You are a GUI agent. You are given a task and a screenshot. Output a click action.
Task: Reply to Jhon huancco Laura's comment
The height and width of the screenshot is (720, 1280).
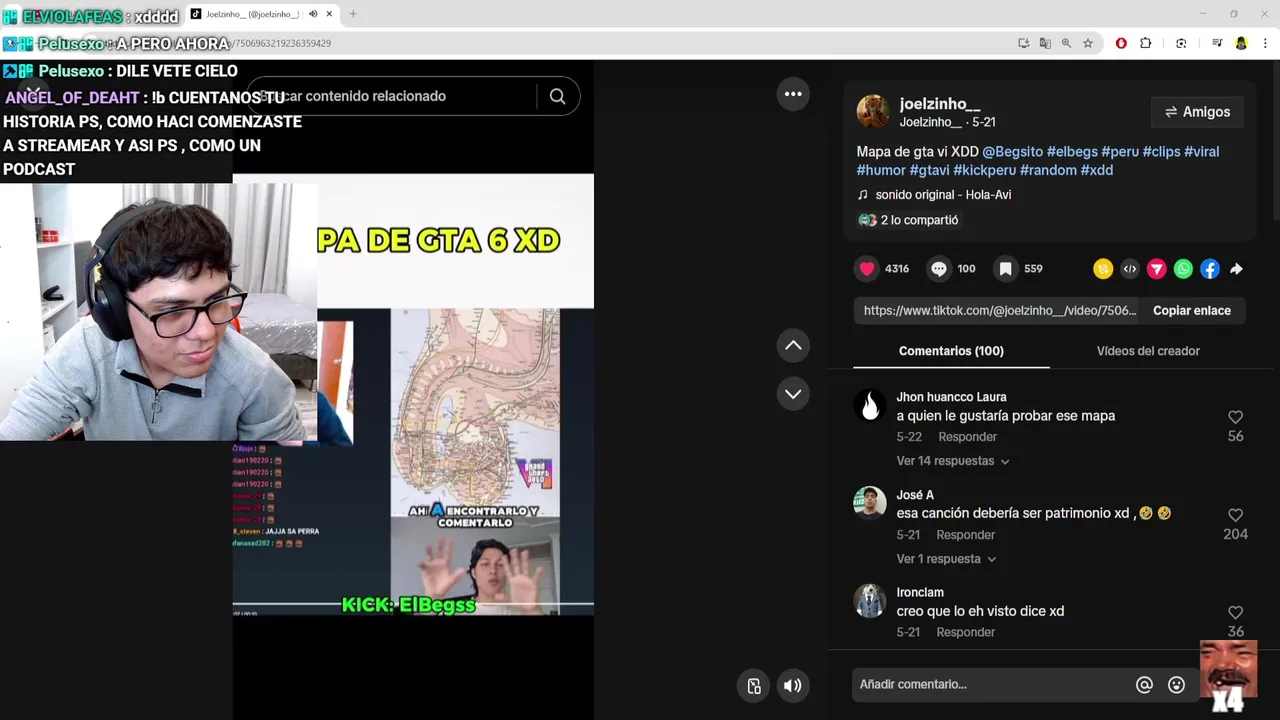[967, 437]
